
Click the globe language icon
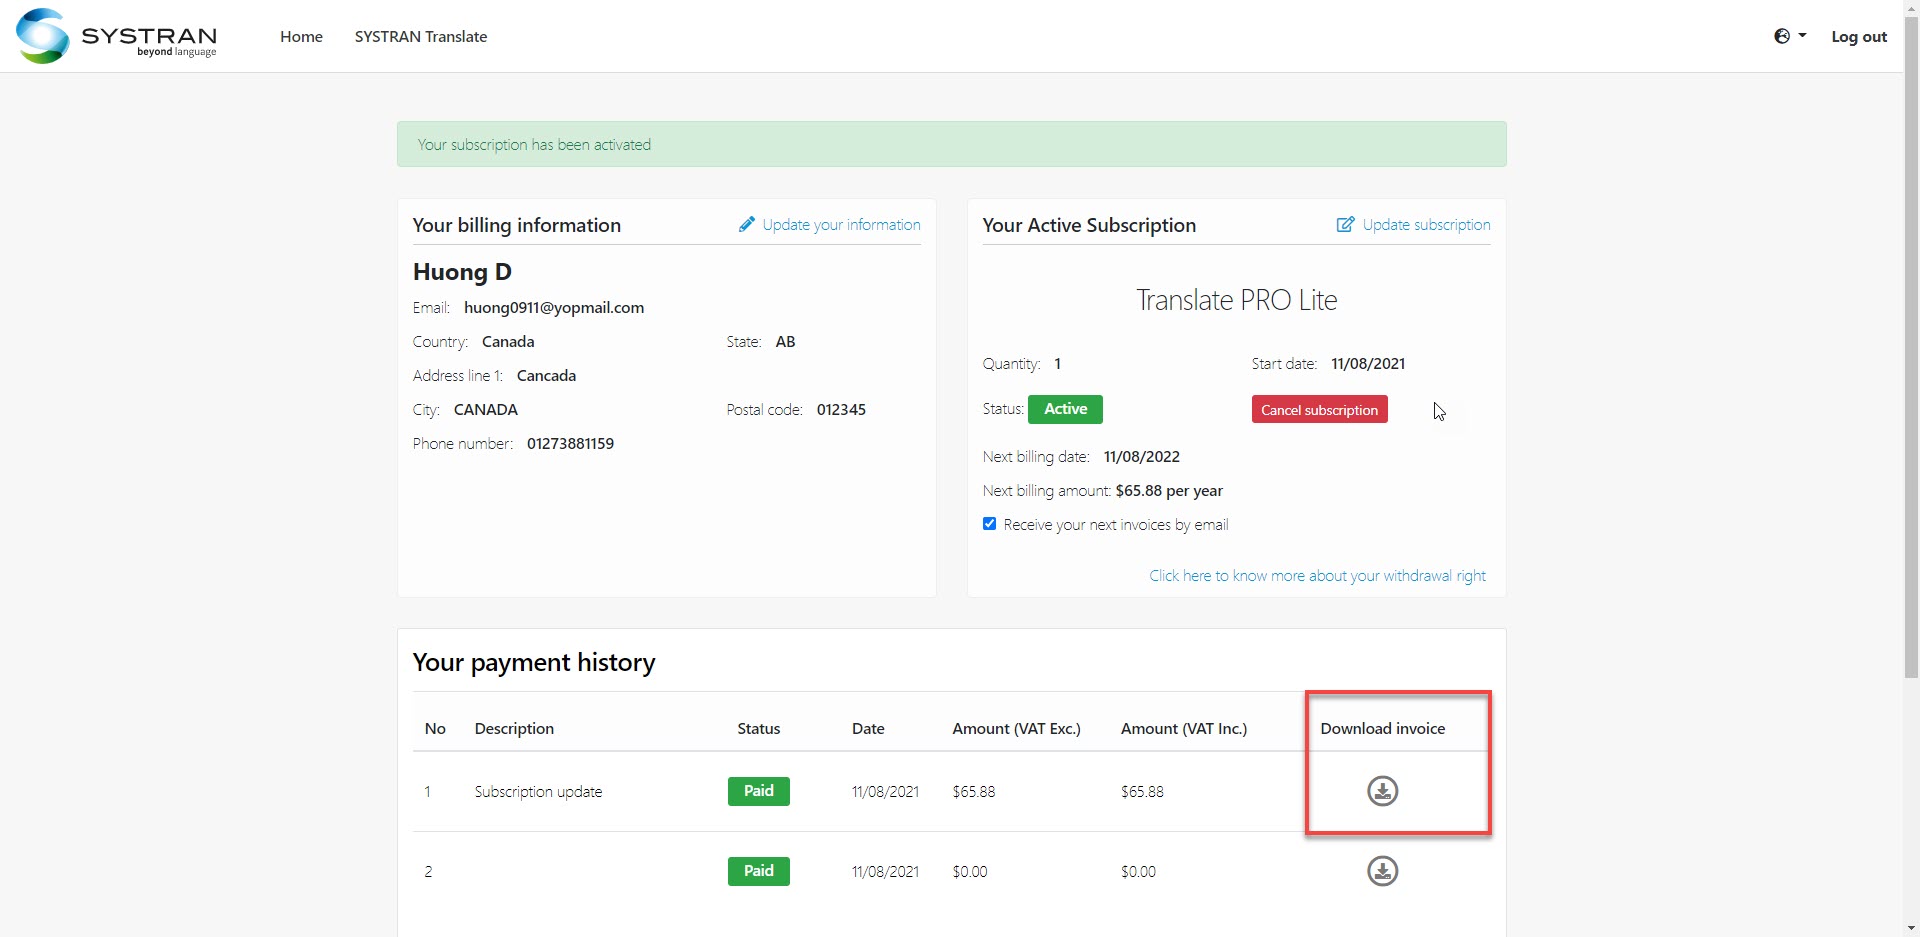1781,36
